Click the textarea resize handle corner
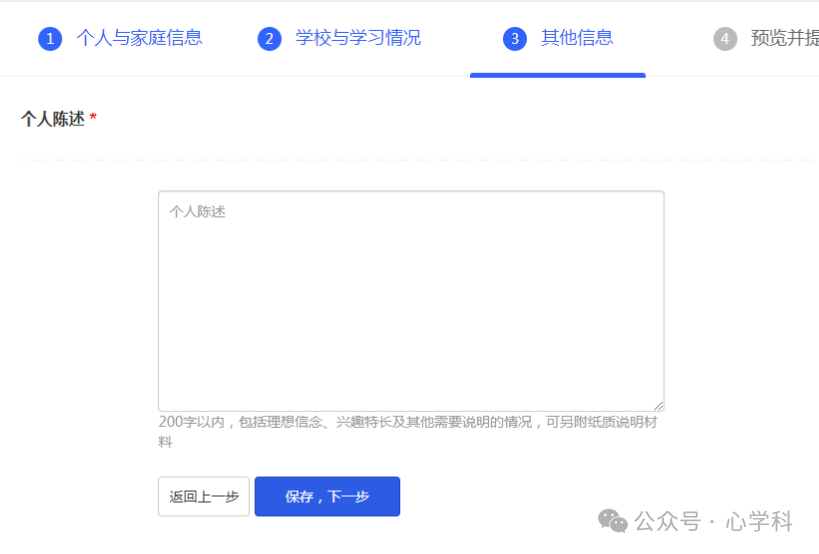Screen dimensions: 819x554 pos(659,406)
